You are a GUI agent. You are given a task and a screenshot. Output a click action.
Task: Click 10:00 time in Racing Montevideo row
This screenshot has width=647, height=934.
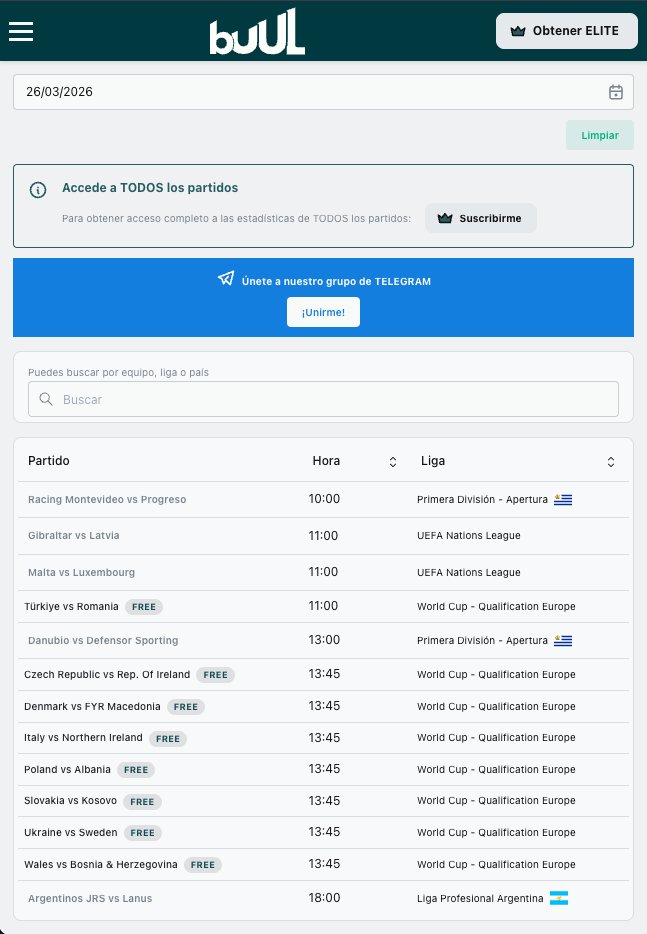[324, 499]
